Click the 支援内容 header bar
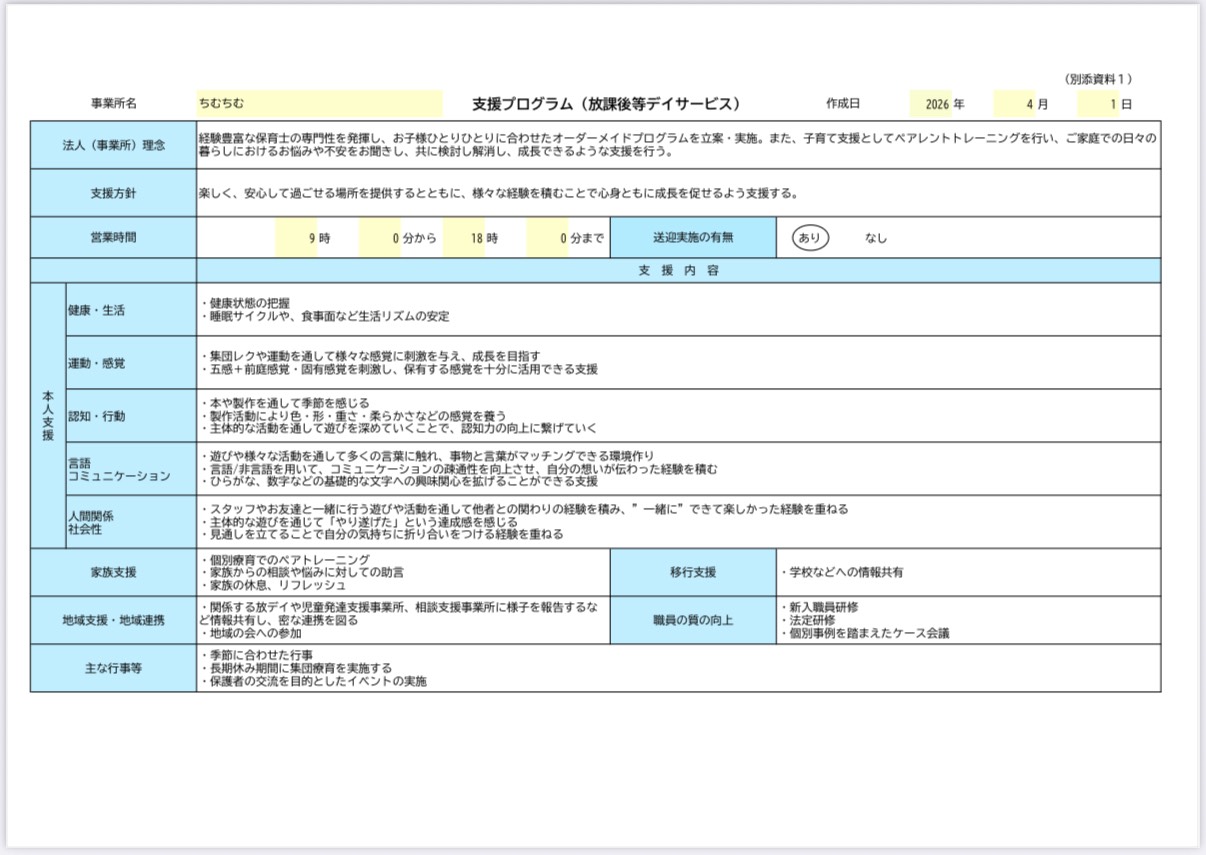 678,271
